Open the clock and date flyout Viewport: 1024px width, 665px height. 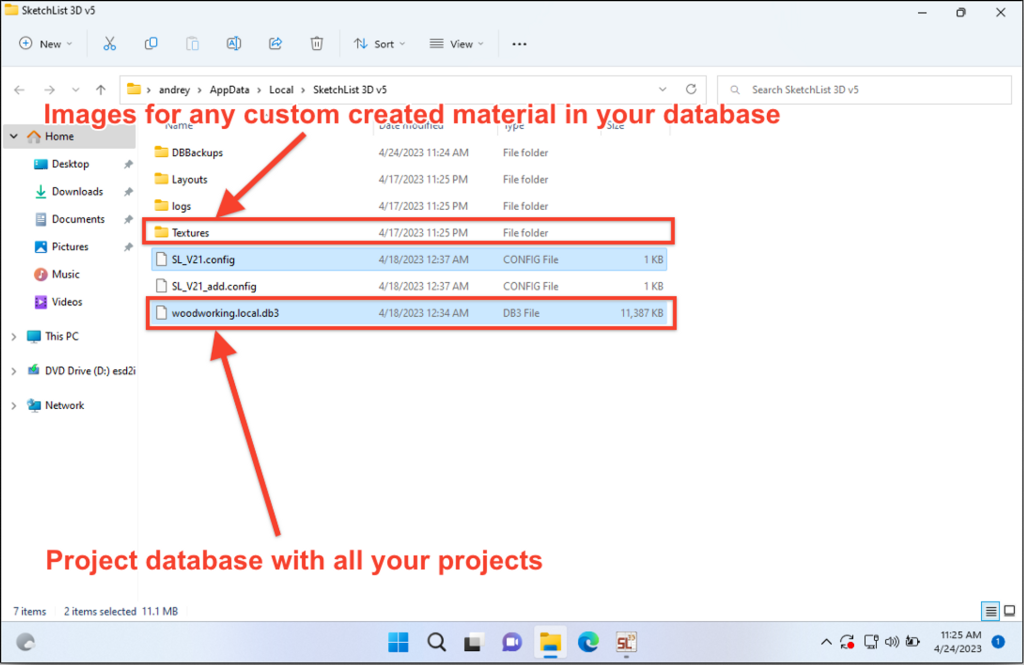point(958,641)
